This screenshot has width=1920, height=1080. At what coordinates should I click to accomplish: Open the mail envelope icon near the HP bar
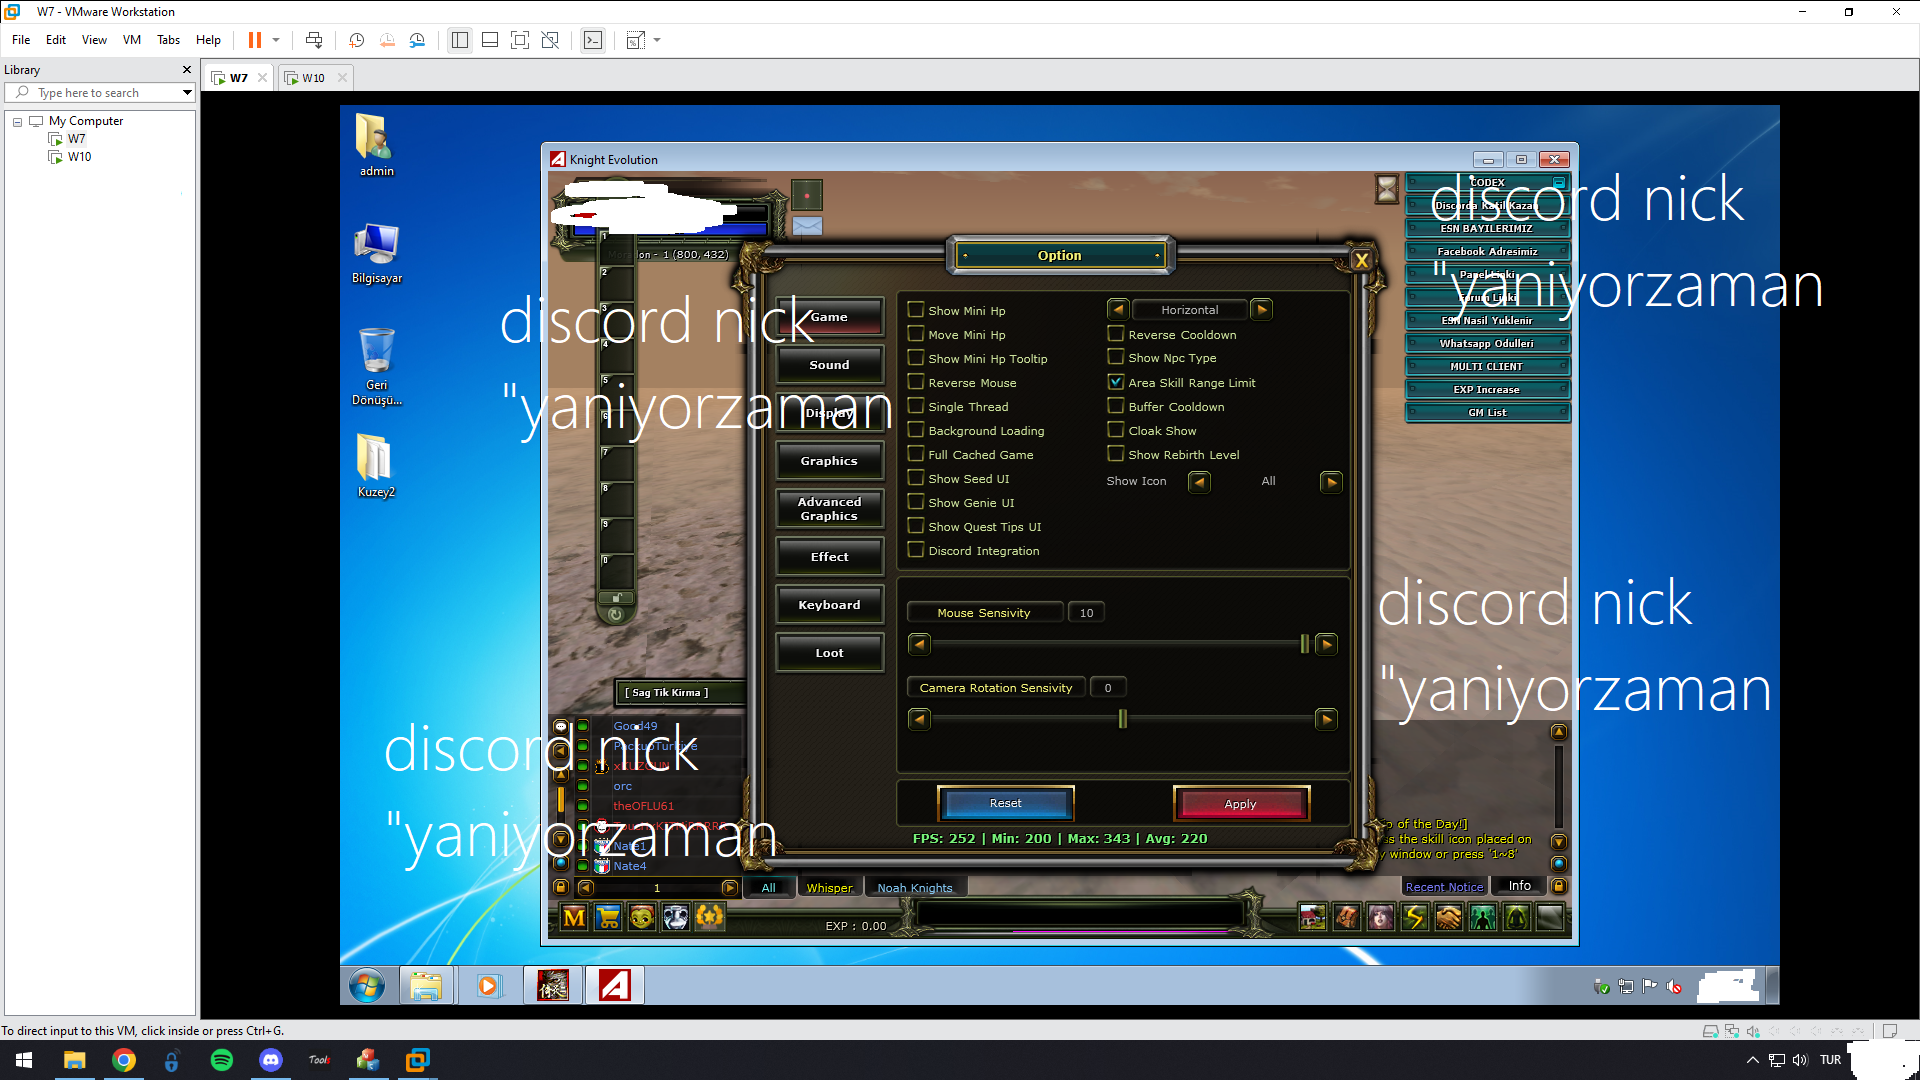[x=807, y=226]
